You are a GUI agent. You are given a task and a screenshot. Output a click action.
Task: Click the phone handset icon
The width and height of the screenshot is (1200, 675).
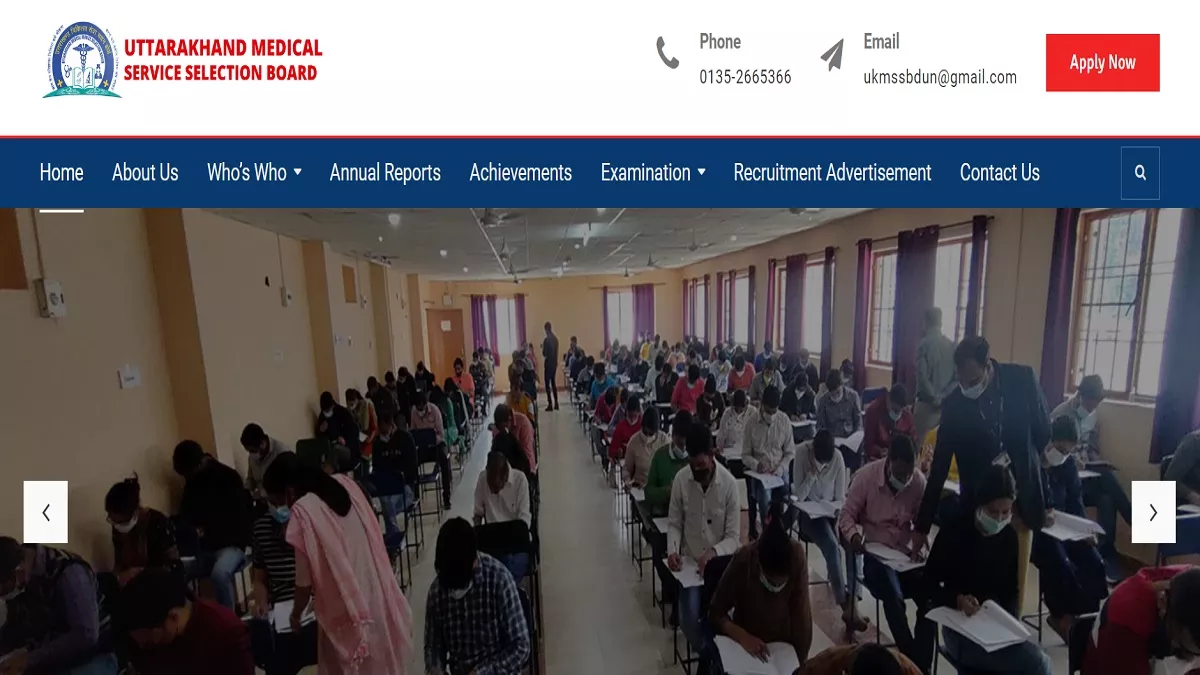pos(667,53)
